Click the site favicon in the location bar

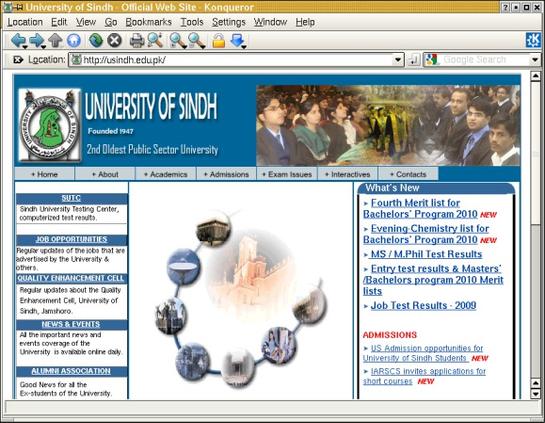click(x=76, y=60)
